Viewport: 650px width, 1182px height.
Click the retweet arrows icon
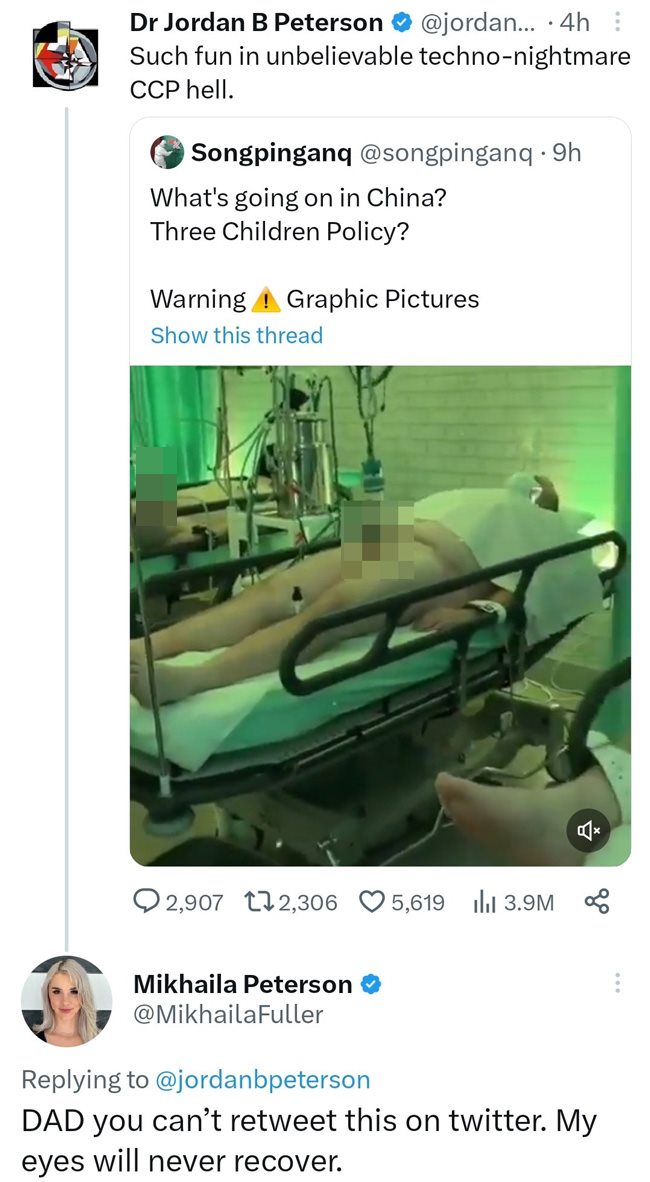[x=257, y=902]
